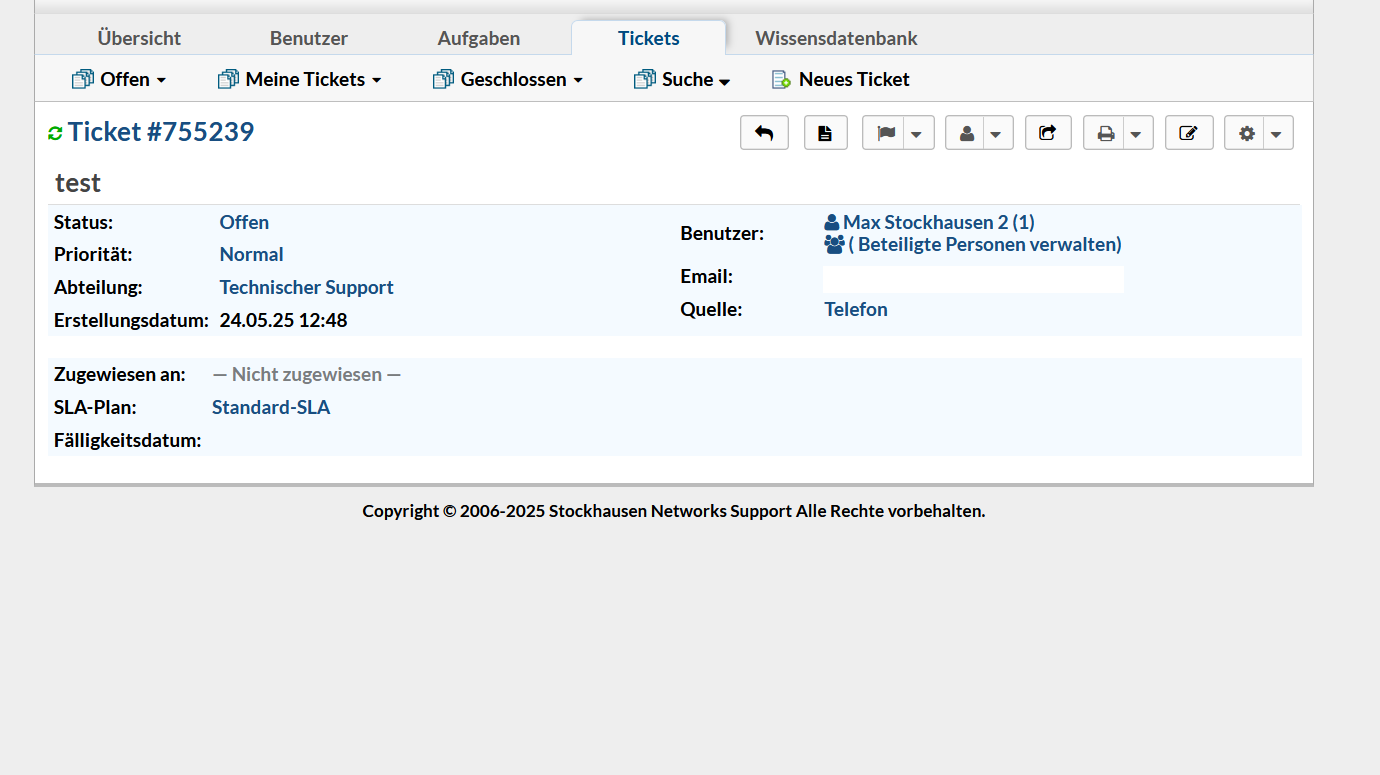1380x775 pixels.
Task: Click the transfer ticket share icon
Action: (1048, 133)
